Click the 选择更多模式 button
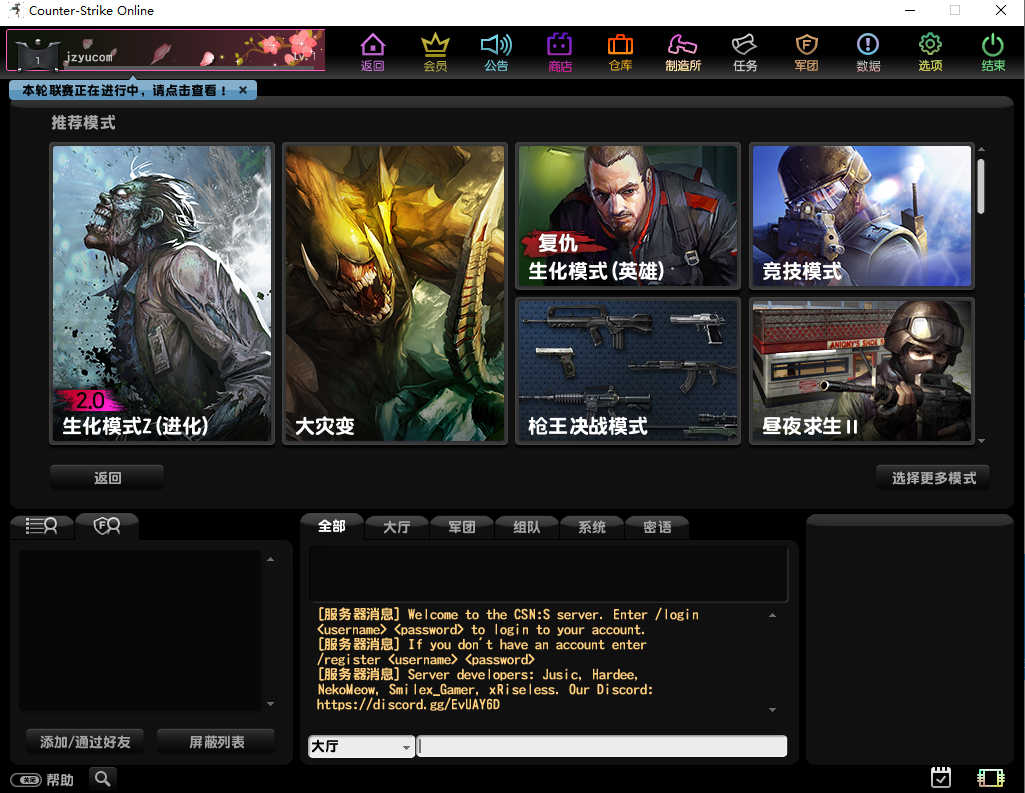 point(933,478)
